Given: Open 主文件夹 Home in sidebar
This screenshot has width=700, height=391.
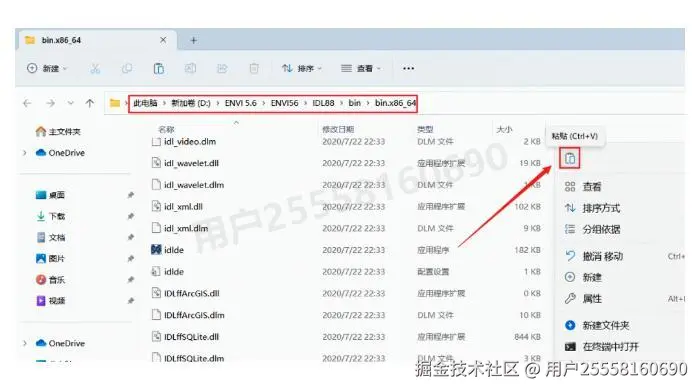Looking at the screenshot, I should tap(58, 132).
